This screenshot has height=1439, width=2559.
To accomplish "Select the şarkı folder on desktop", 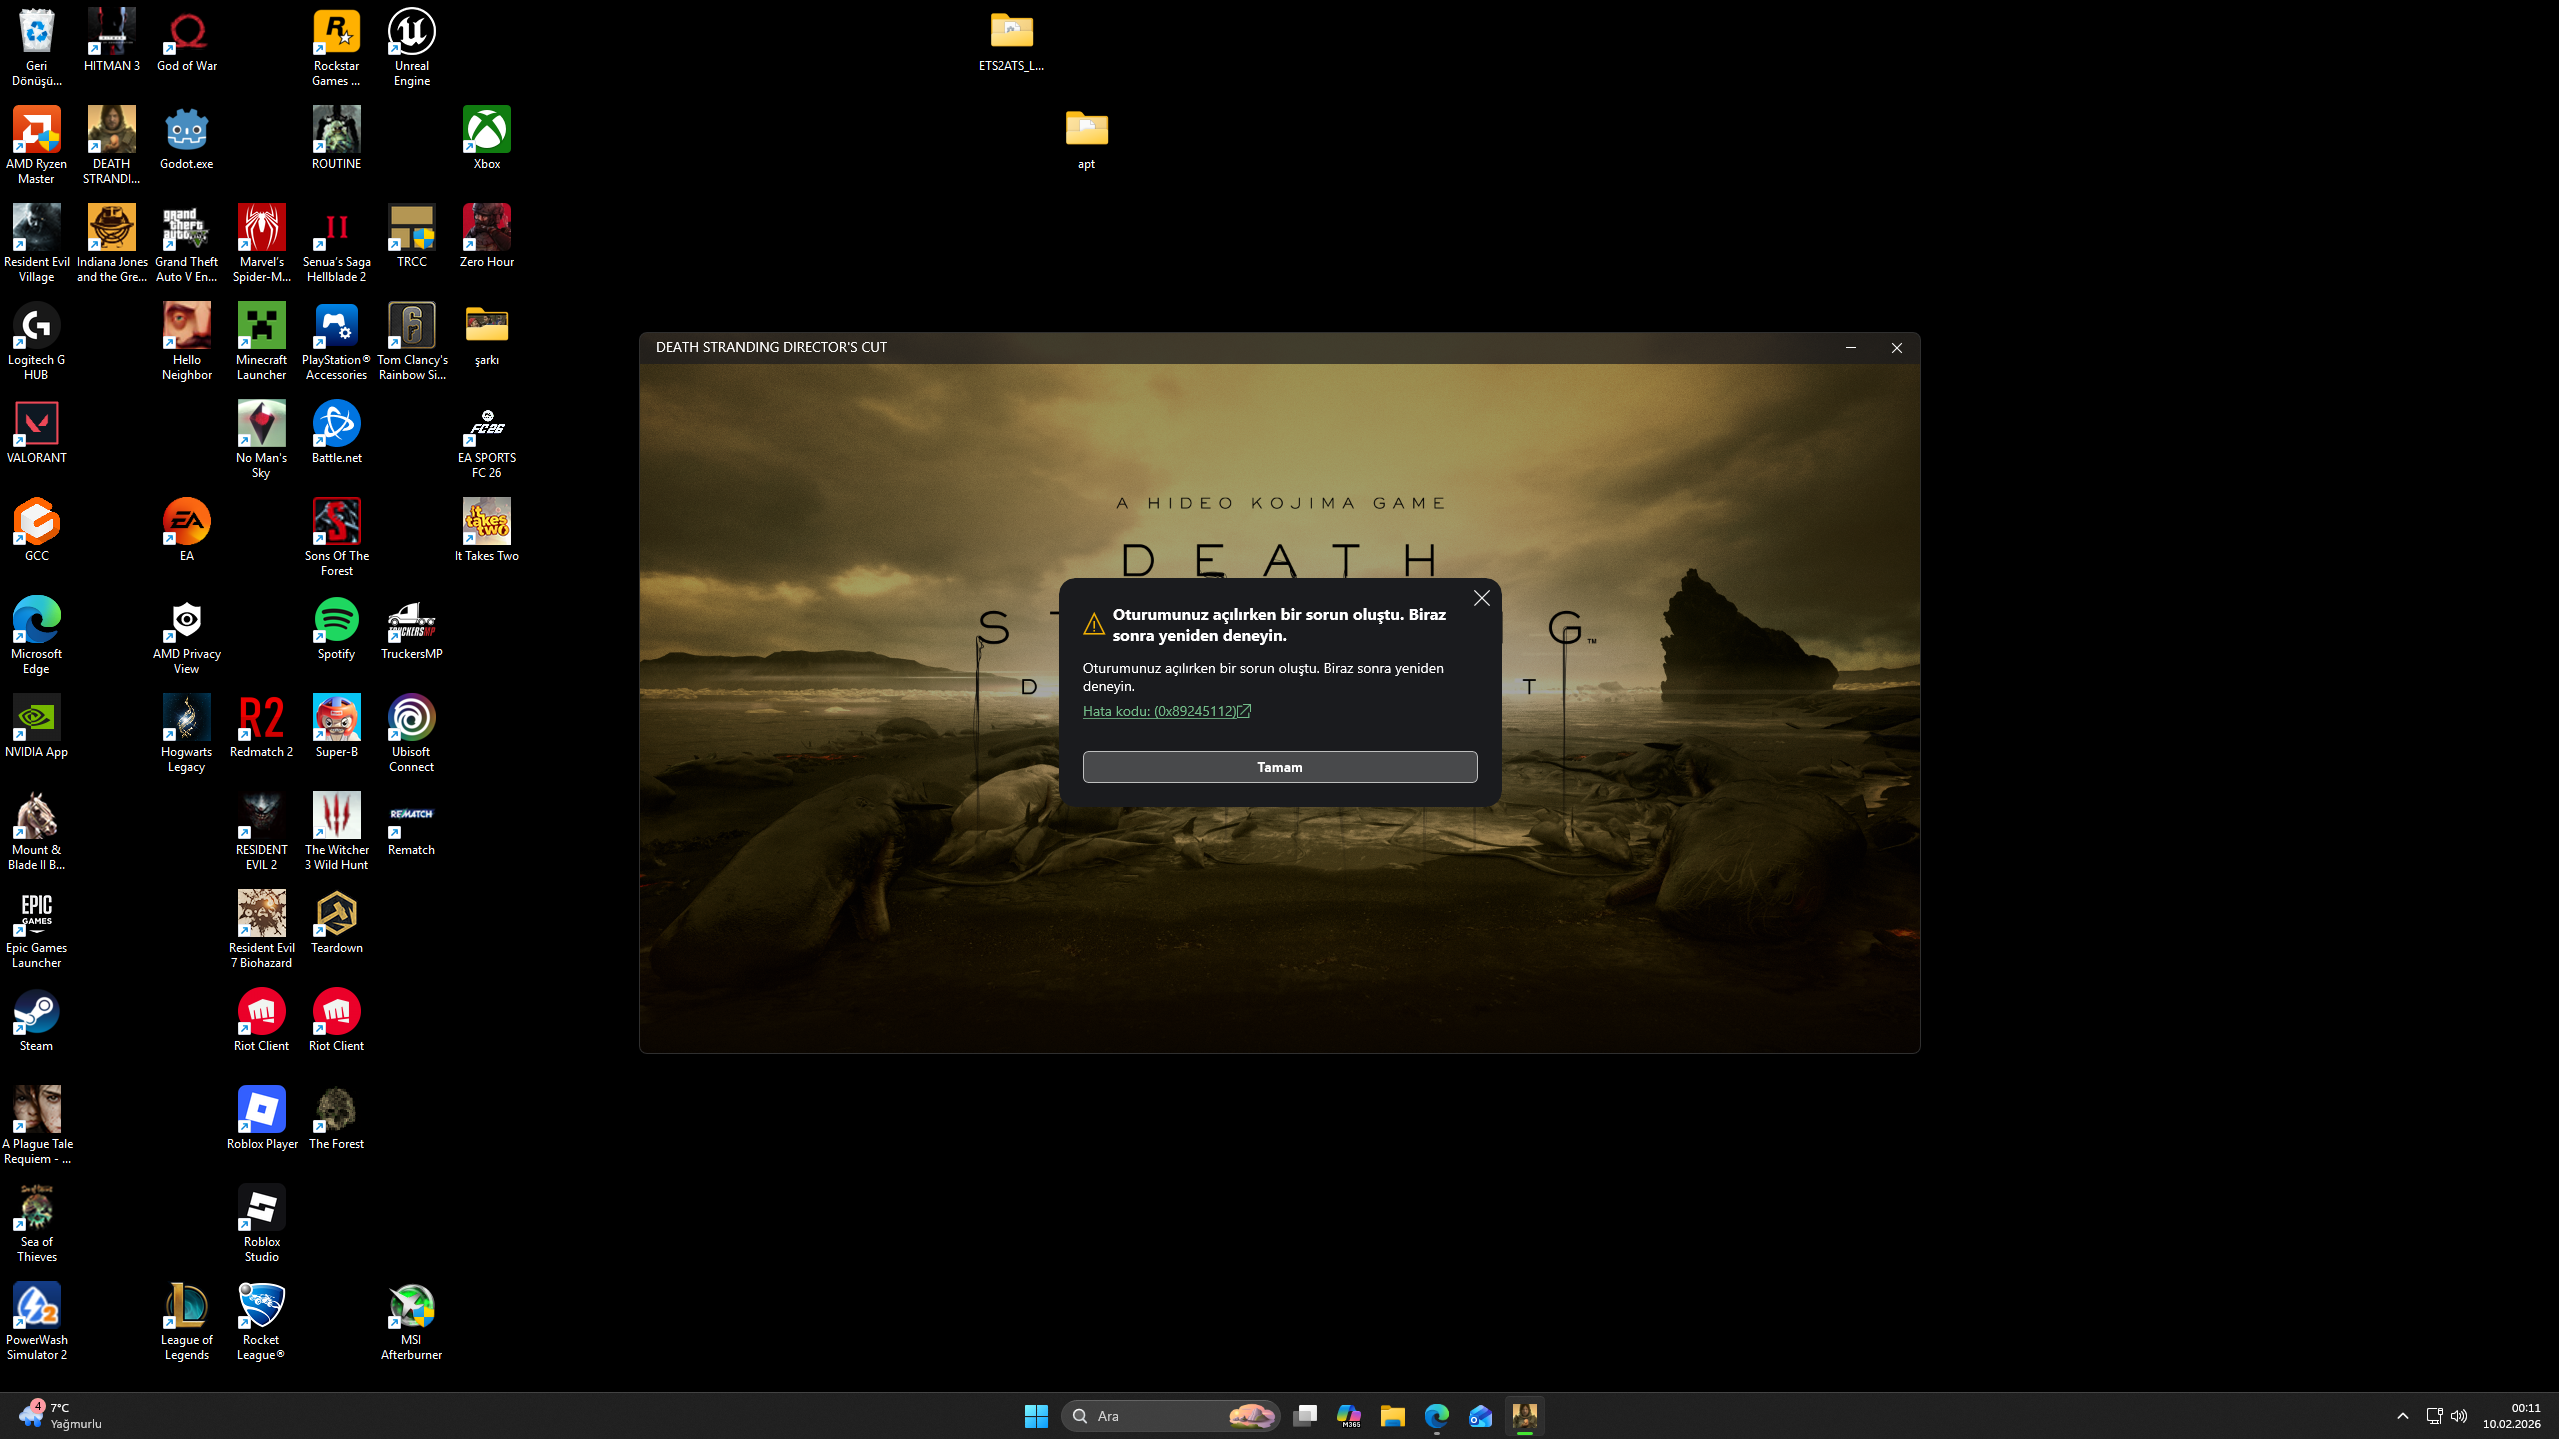I will (x=487, y=335).
